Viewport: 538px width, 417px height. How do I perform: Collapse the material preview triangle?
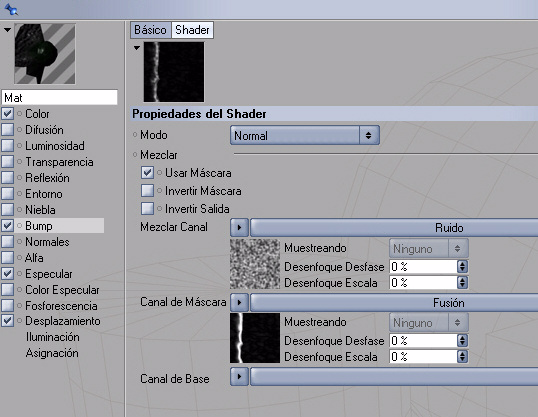click(x=7, y=30)
